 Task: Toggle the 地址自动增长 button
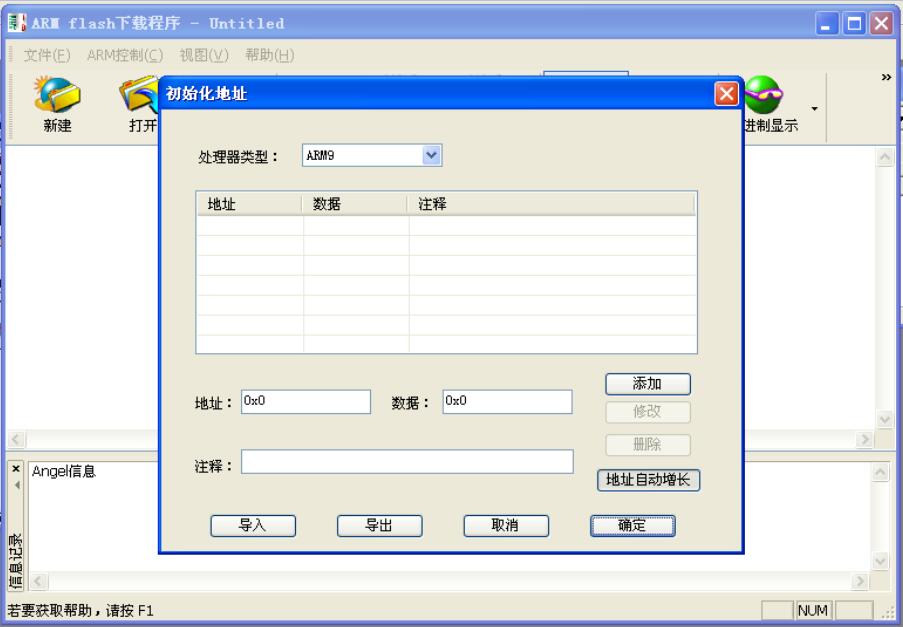pyautogui.click(x=648, y=480)
